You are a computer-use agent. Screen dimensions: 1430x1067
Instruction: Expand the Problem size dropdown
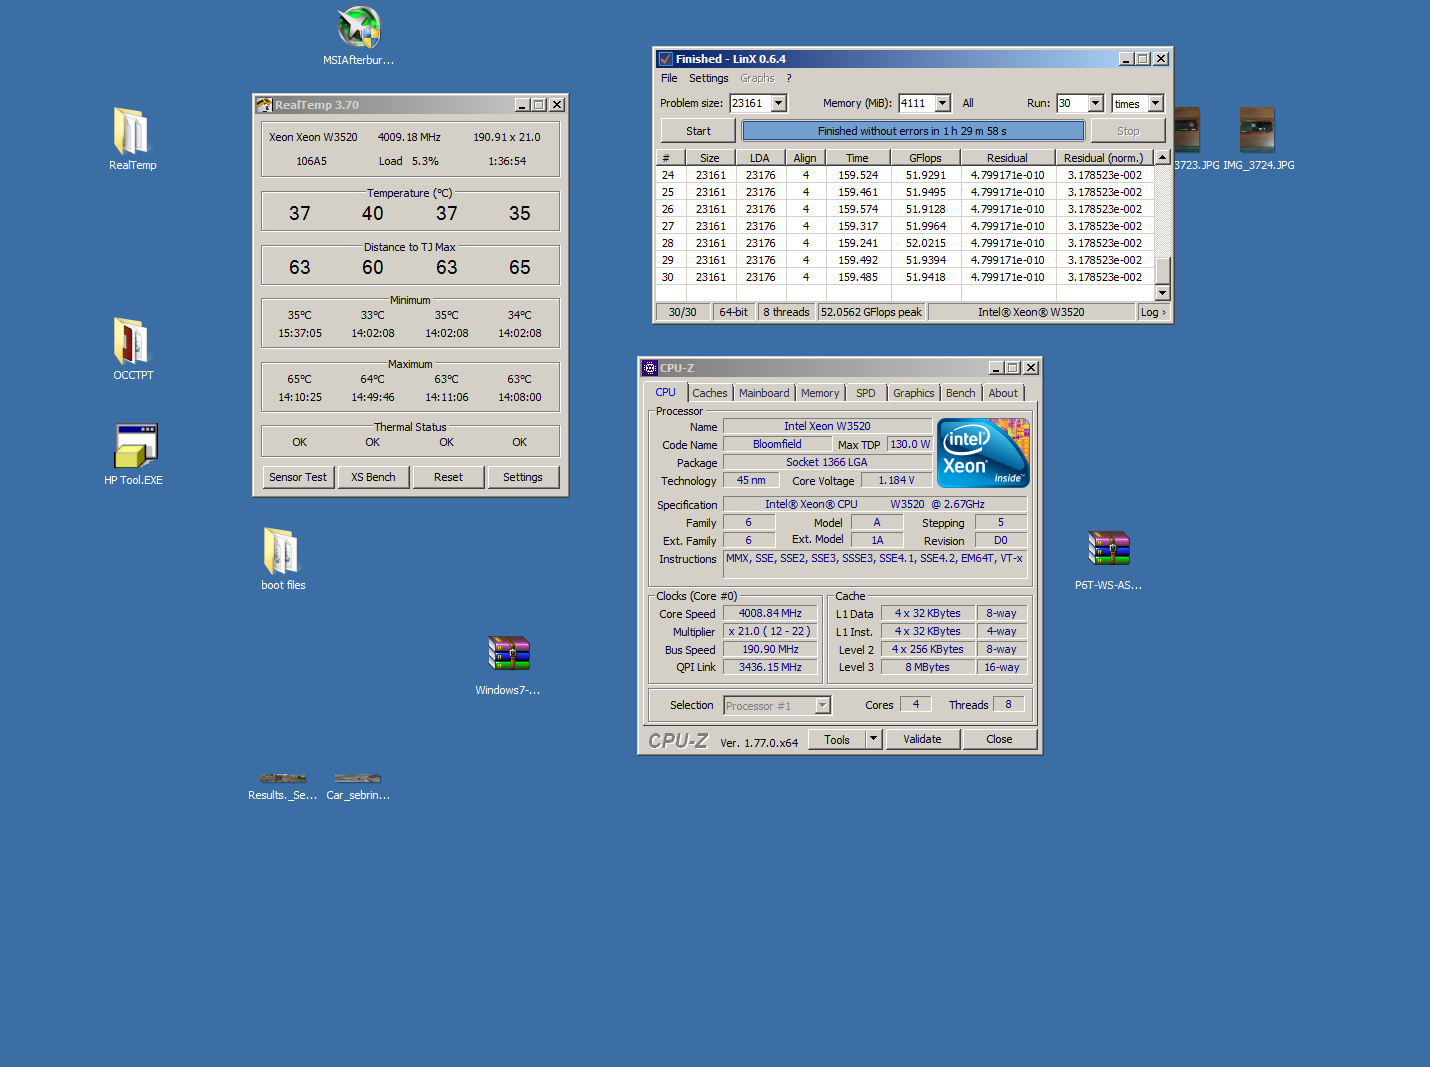779,103
